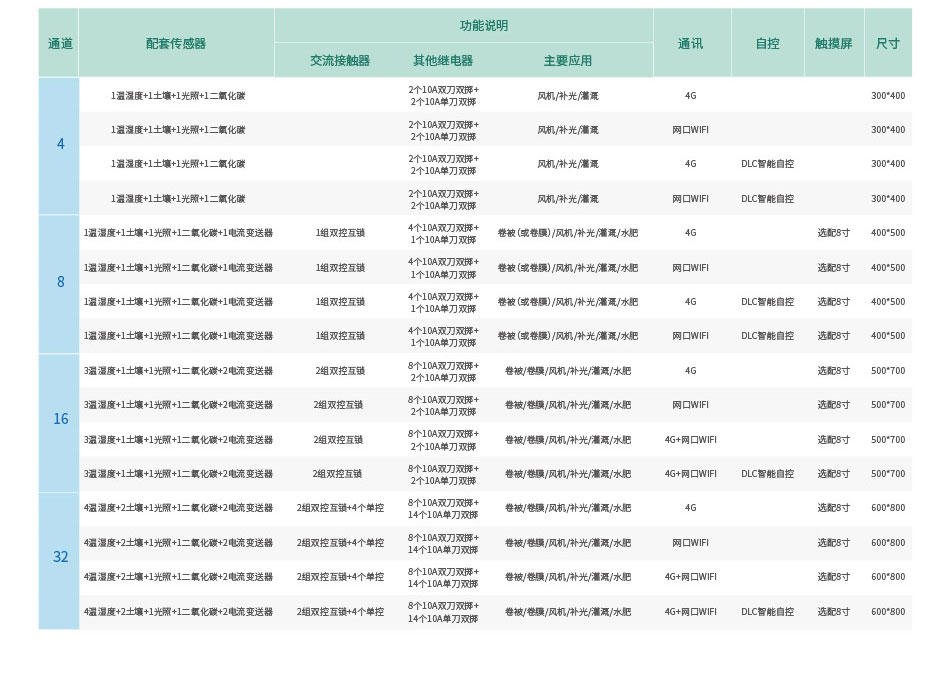Select a 网口WIFI cell in channel 4 rows
Image resolution: width=950 pixels, height=685 pixels.
pos(691,129)
